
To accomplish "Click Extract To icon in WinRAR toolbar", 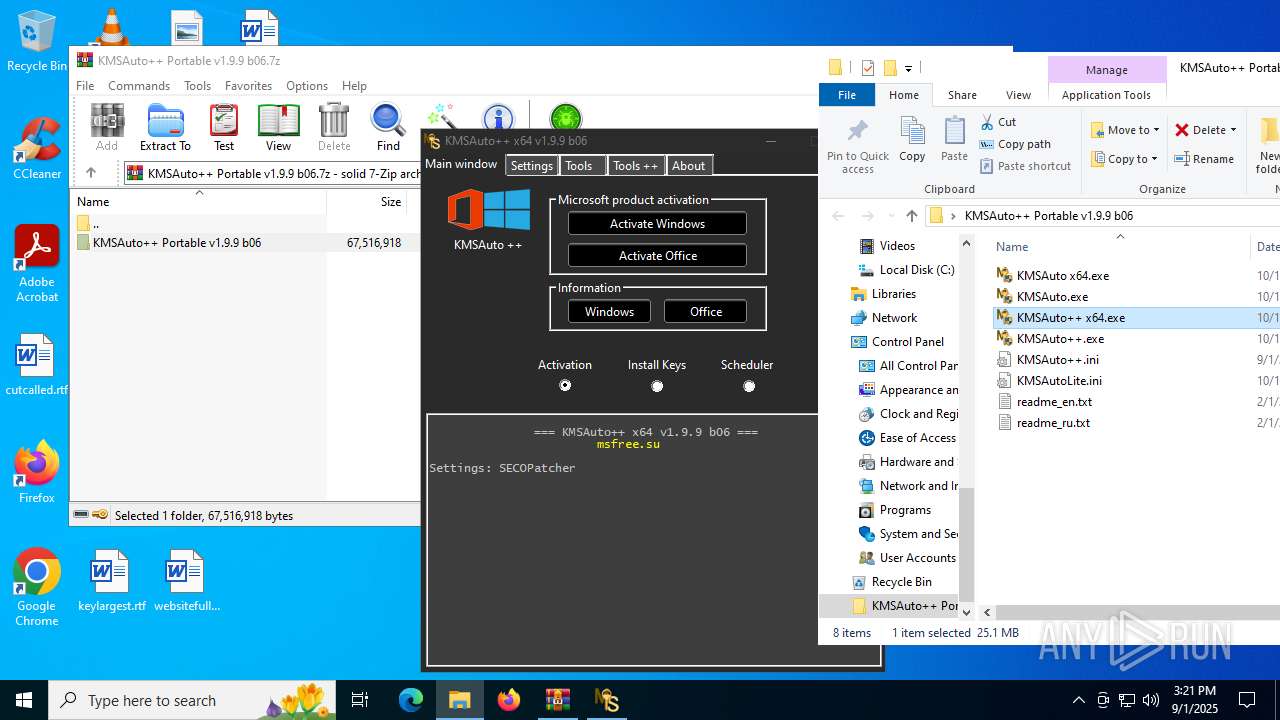I will (165, 127).
